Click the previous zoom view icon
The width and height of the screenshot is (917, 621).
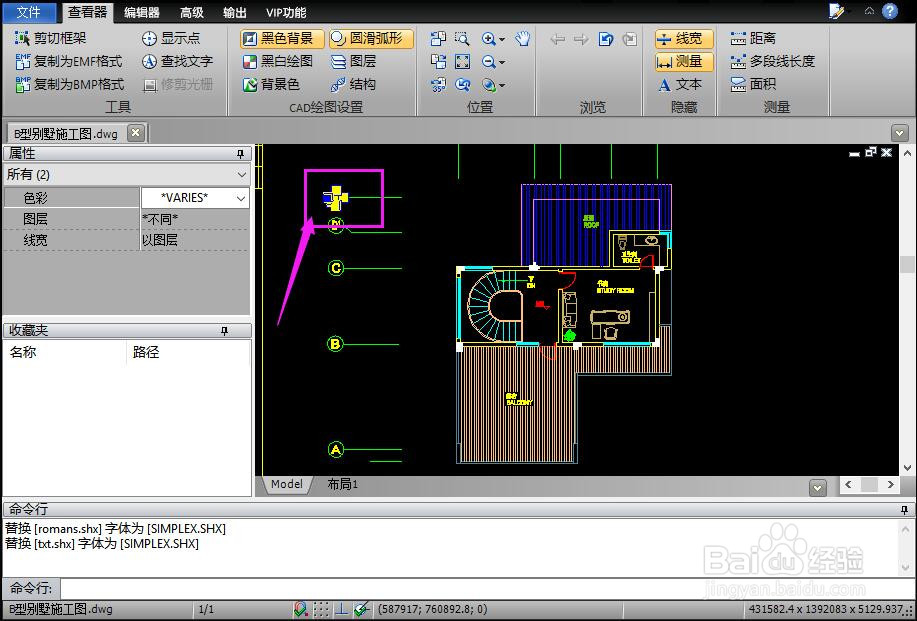tap(462, 85)
